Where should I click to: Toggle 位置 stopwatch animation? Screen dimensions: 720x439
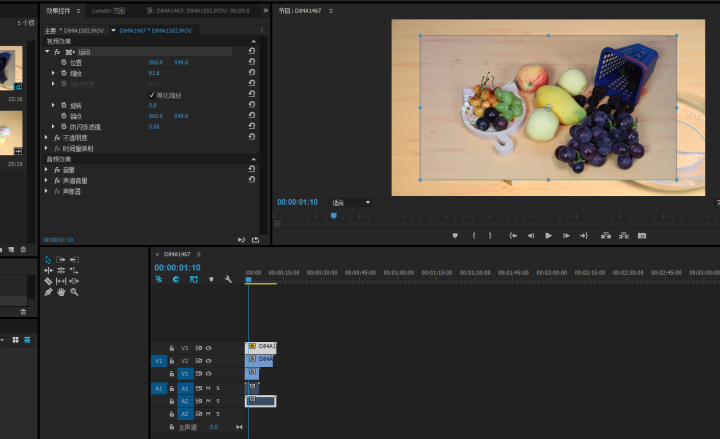64,62
